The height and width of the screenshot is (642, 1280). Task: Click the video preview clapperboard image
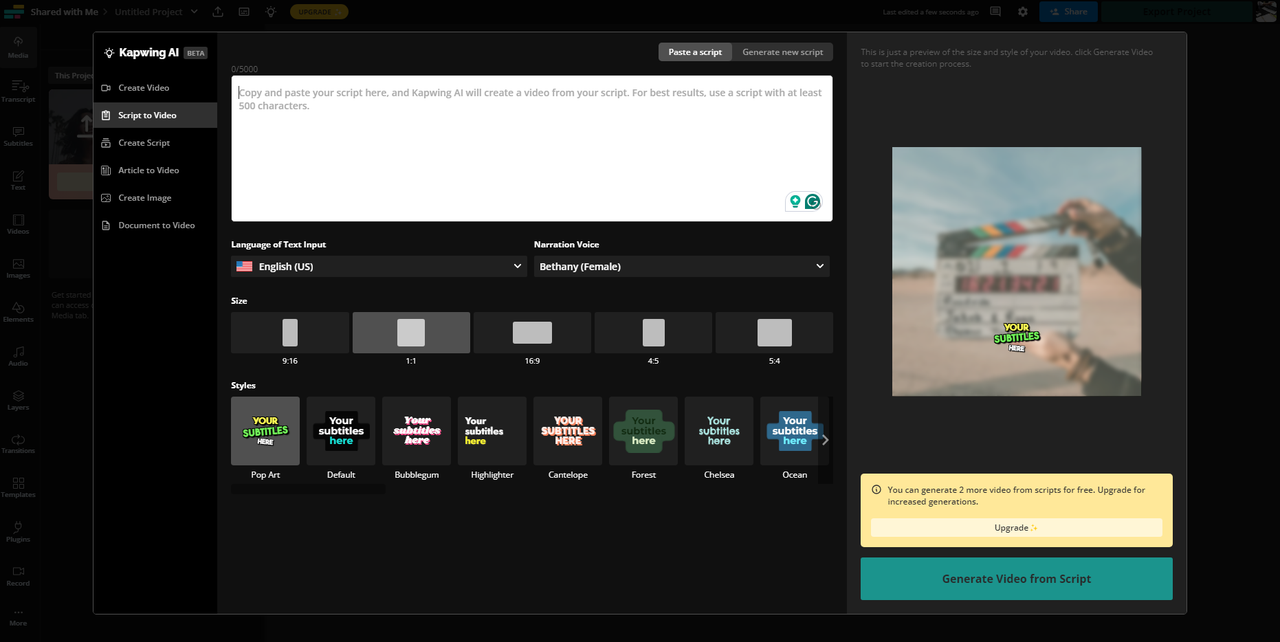[x=1016, y=271]
